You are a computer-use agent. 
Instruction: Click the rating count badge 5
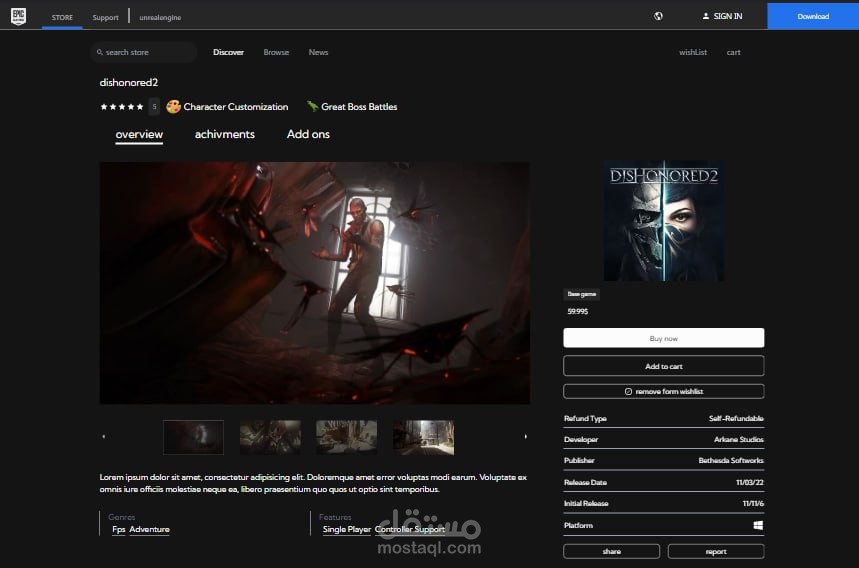pyautogui.click(x=154, y=107)
